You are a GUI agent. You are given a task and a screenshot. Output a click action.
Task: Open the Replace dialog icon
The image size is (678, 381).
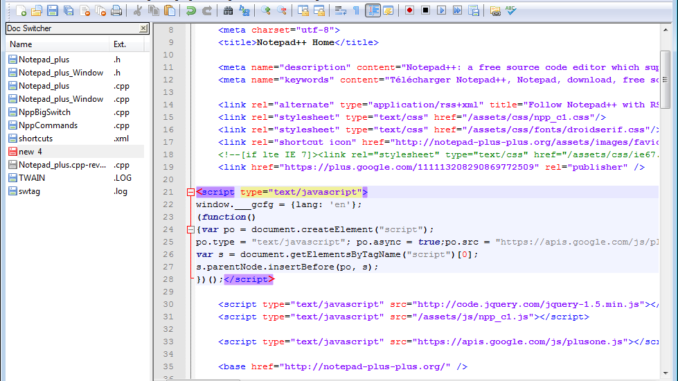(244, 11)
